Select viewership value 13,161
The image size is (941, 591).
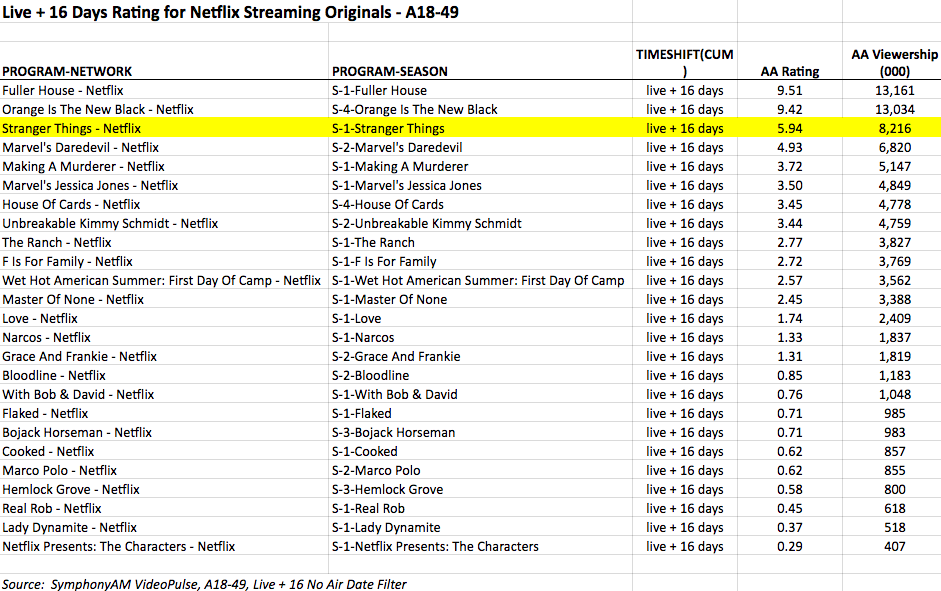pos(894,91)
